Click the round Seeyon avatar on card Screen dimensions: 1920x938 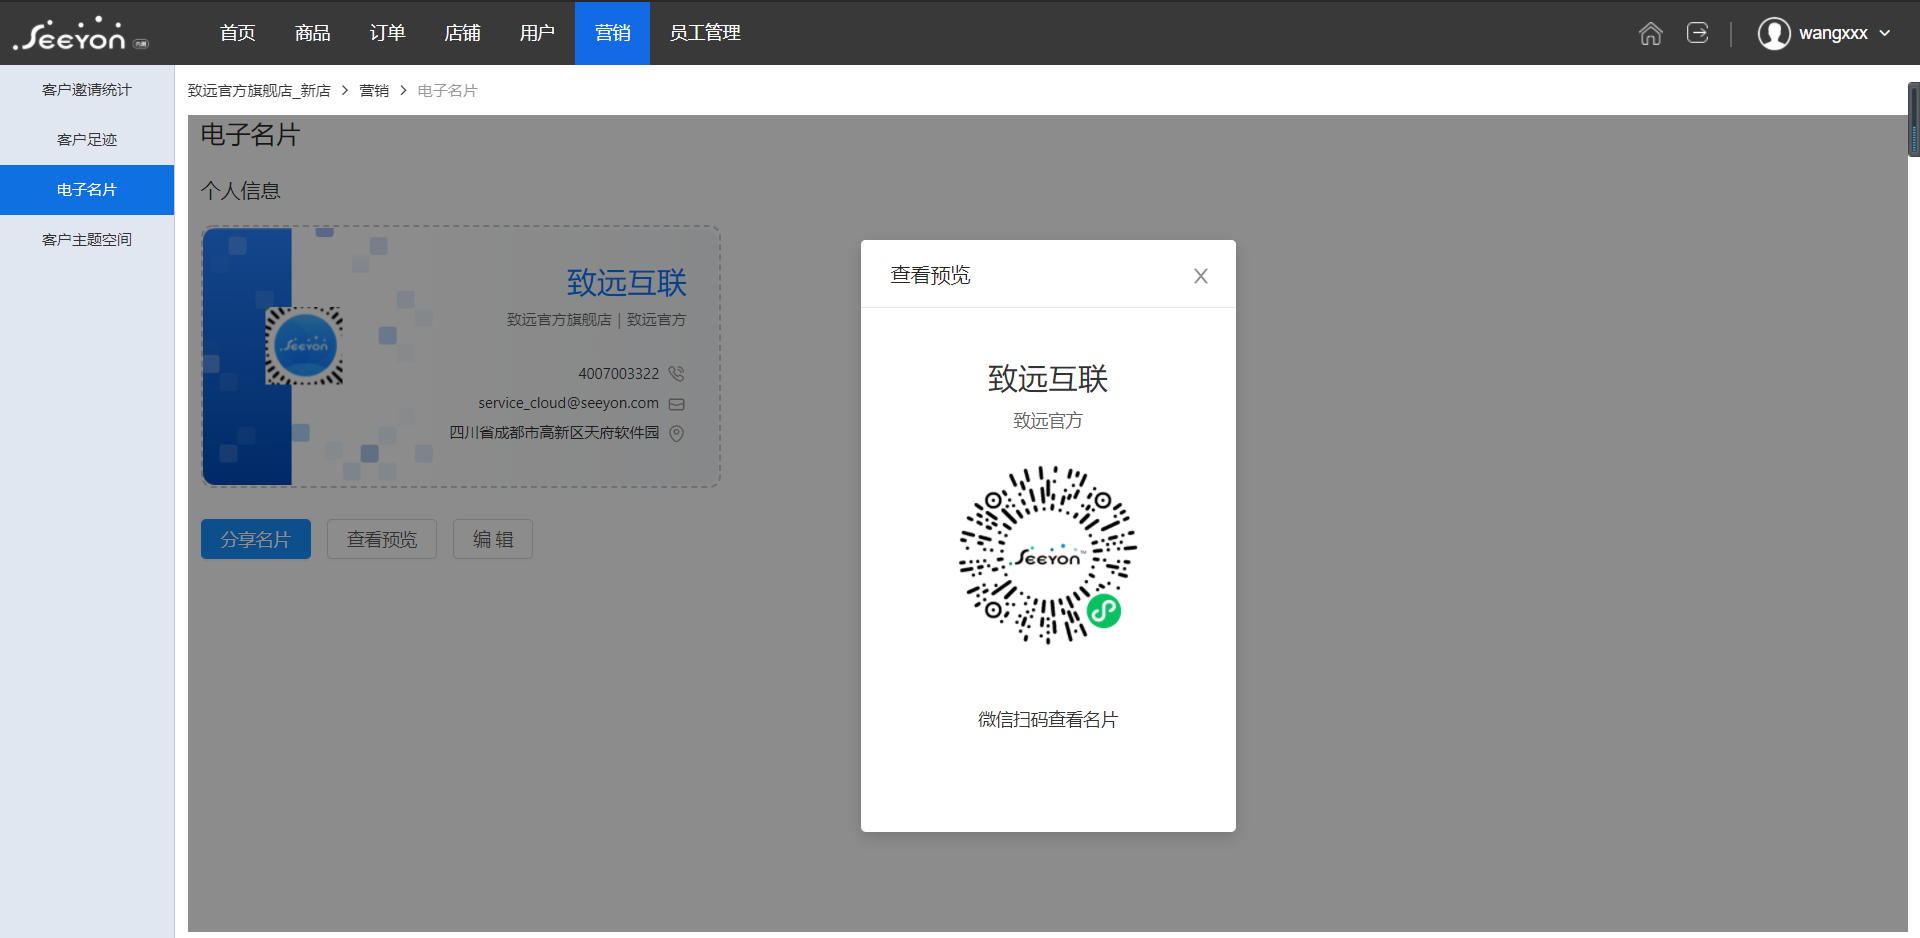pyautogui.click(x=304, y=346)
